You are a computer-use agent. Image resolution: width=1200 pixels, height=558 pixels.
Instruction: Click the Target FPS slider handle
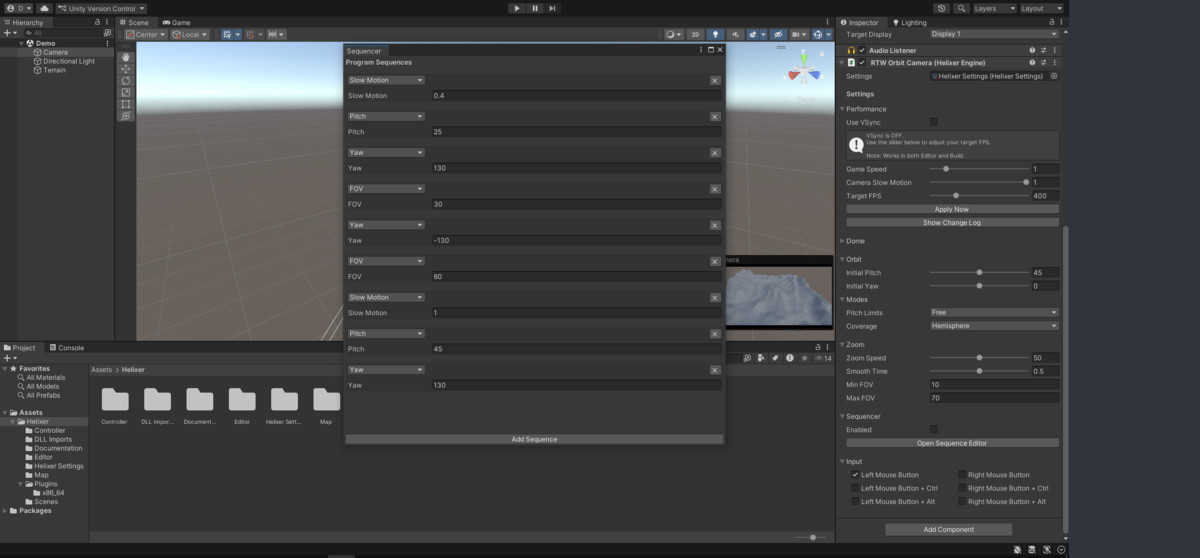(956, 195)
